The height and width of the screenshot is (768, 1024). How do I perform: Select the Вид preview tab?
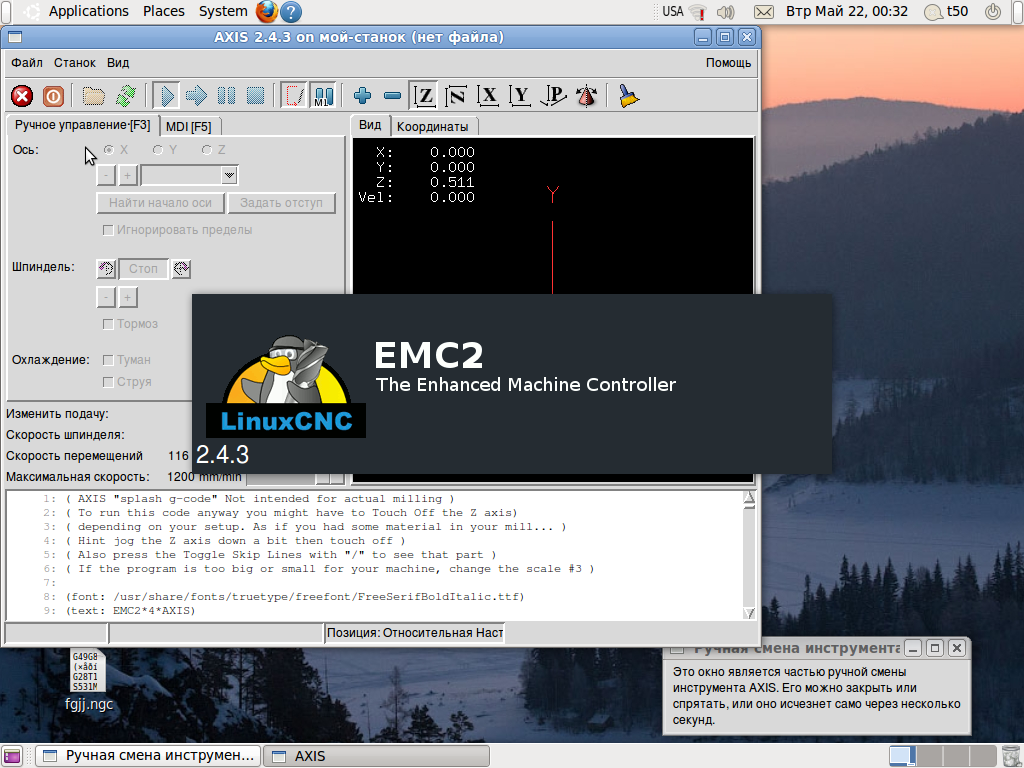370,125
